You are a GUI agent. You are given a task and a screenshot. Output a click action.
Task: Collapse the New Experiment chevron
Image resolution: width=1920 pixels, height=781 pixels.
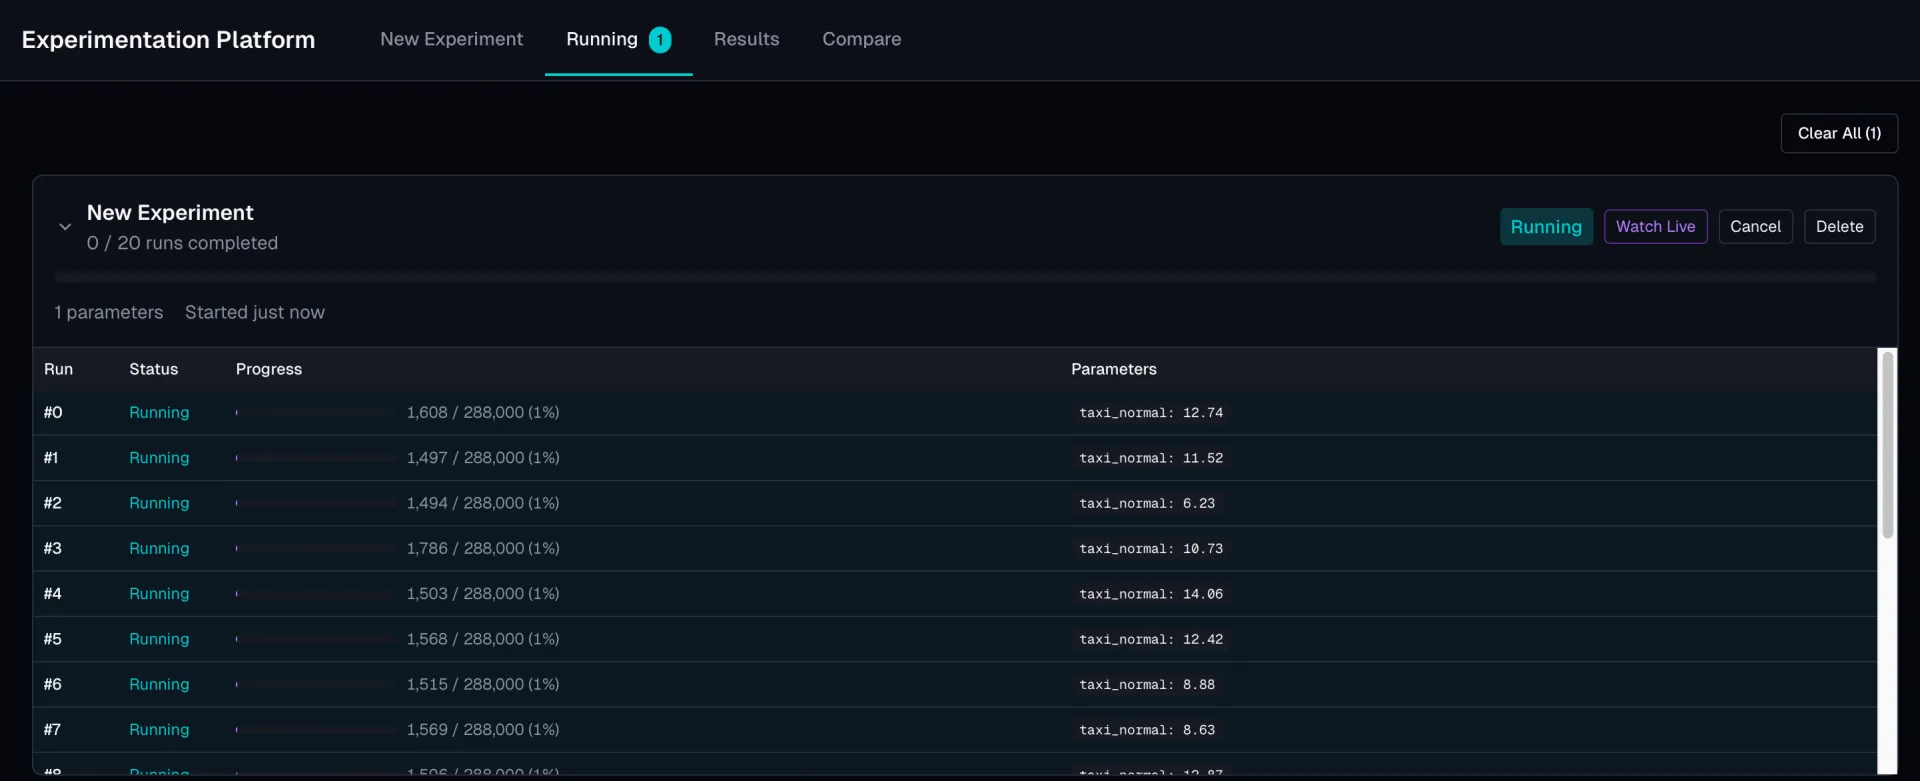pos(65,227)
